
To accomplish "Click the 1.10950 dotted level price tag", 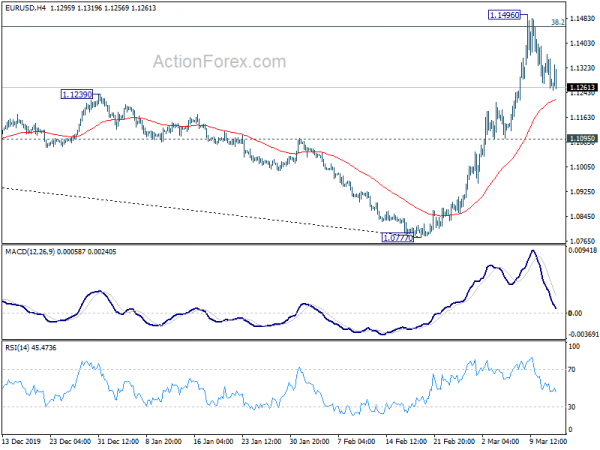I will [582, 139].
